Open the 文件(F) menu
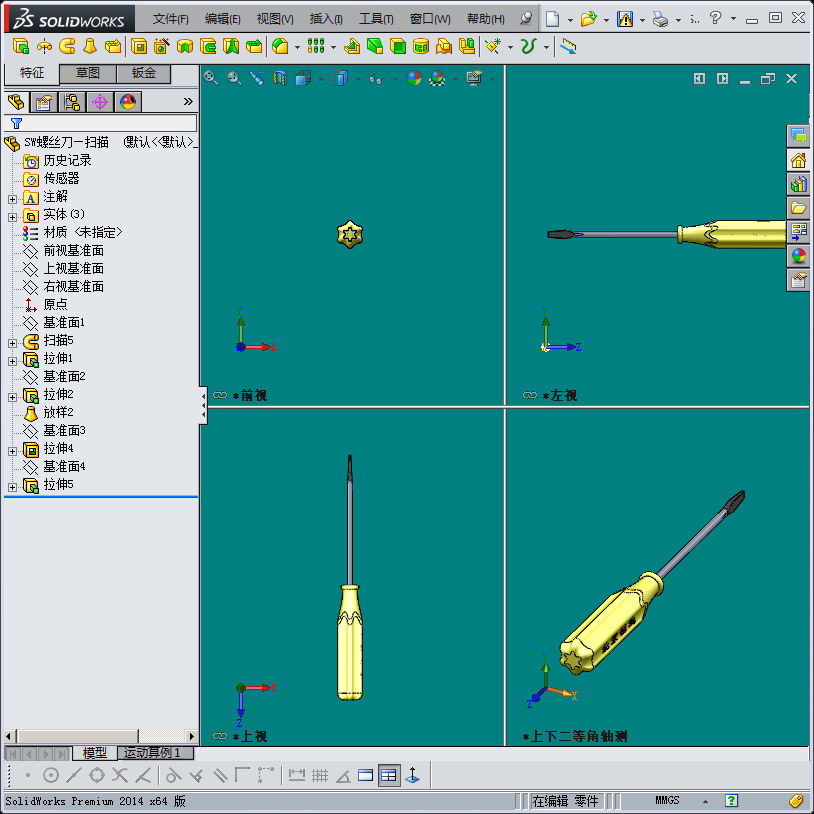The image size is (814, 814). coord(170,19)
